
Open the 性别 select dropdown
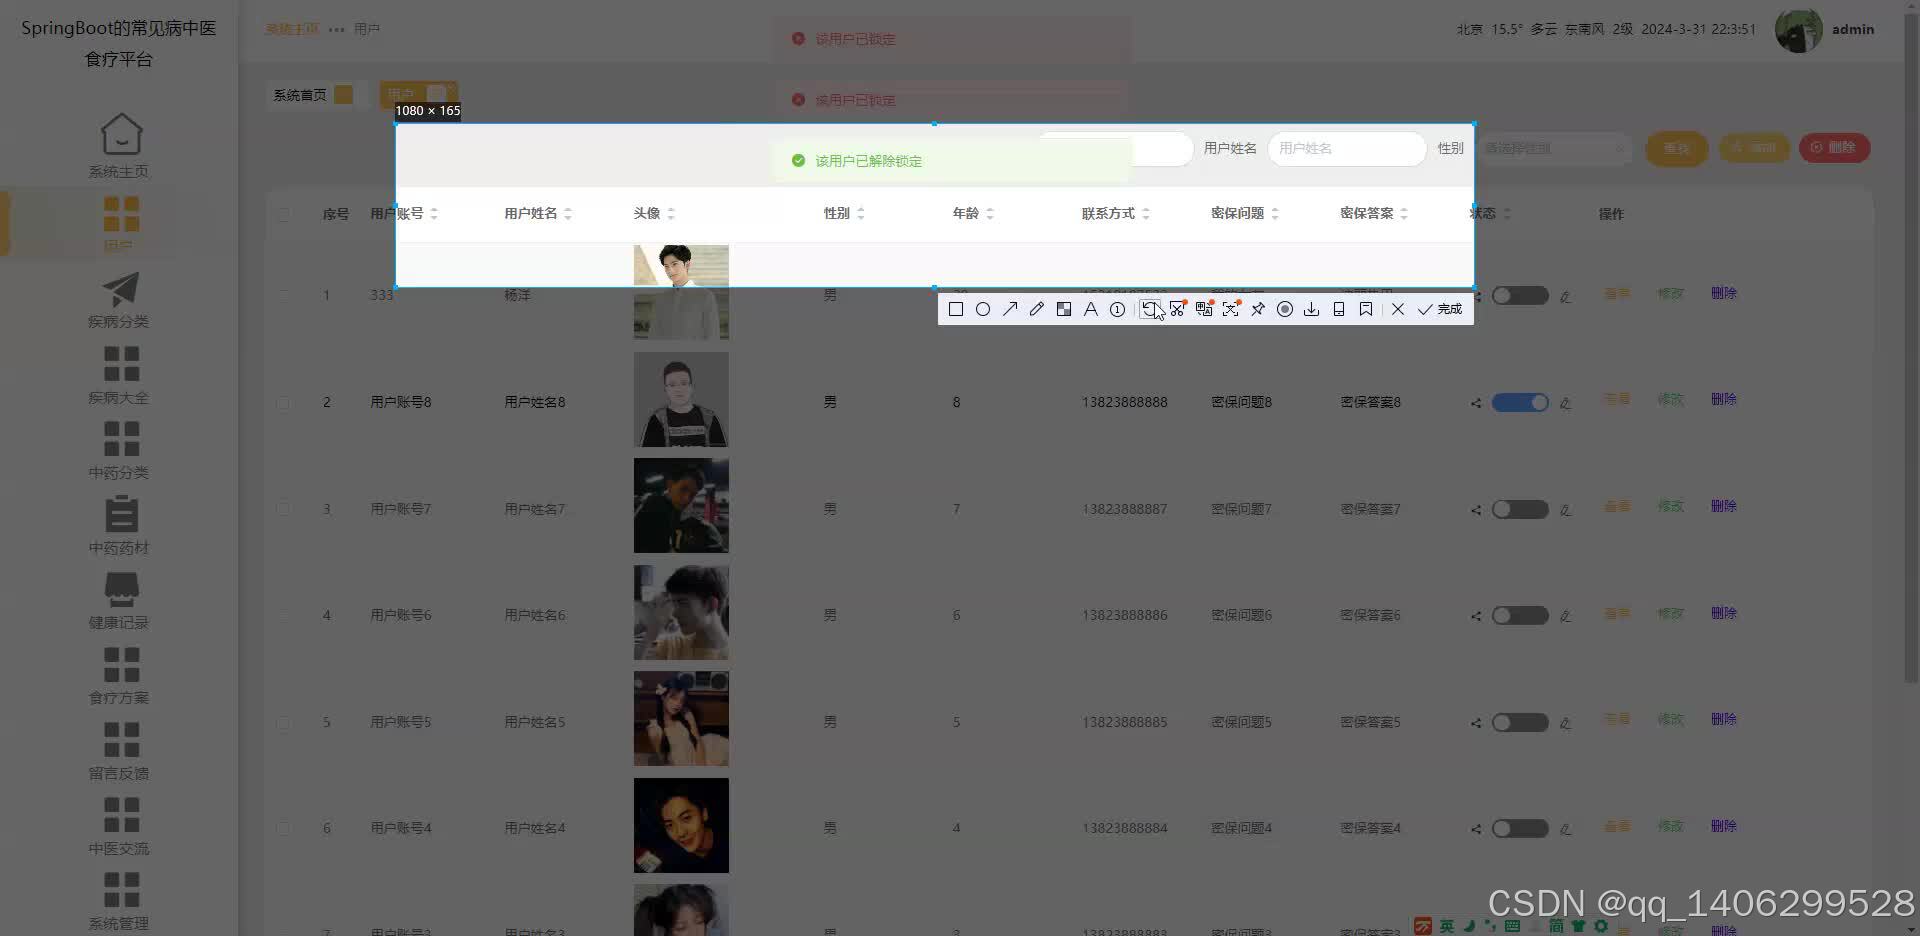pyautogui.click(x=1554, y=148)
